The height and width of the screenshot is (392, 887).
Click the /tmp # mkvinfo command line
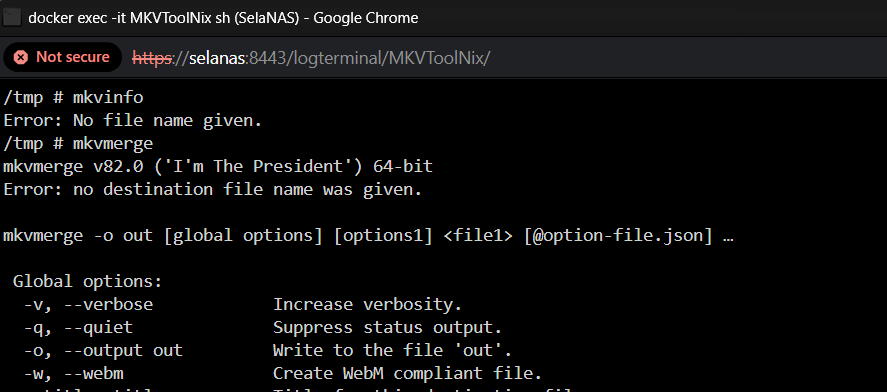74,98
